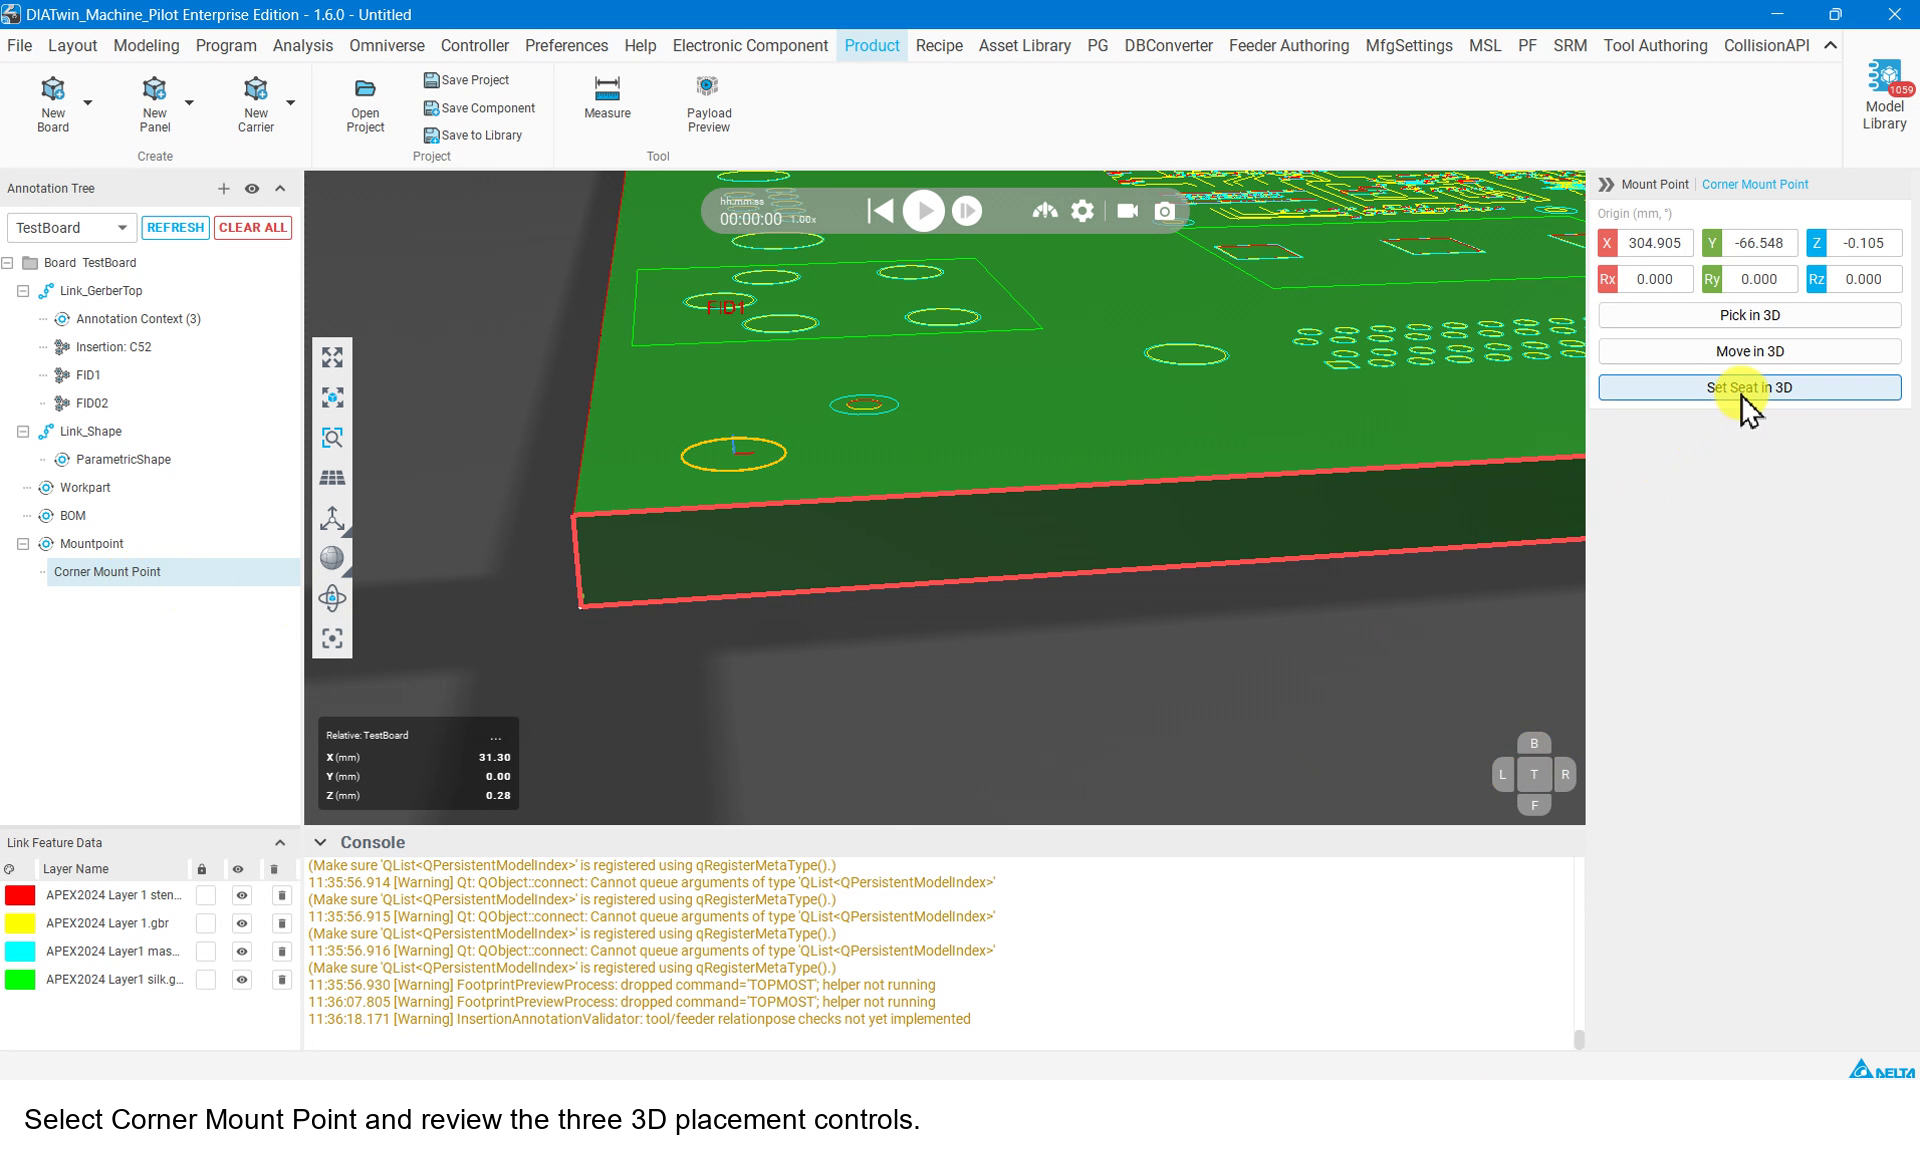Image resolution: width=1920 pixels, height=1160 pixels.
Task: Click the shading sphere viewport icon
Action: tap(332, 558)
